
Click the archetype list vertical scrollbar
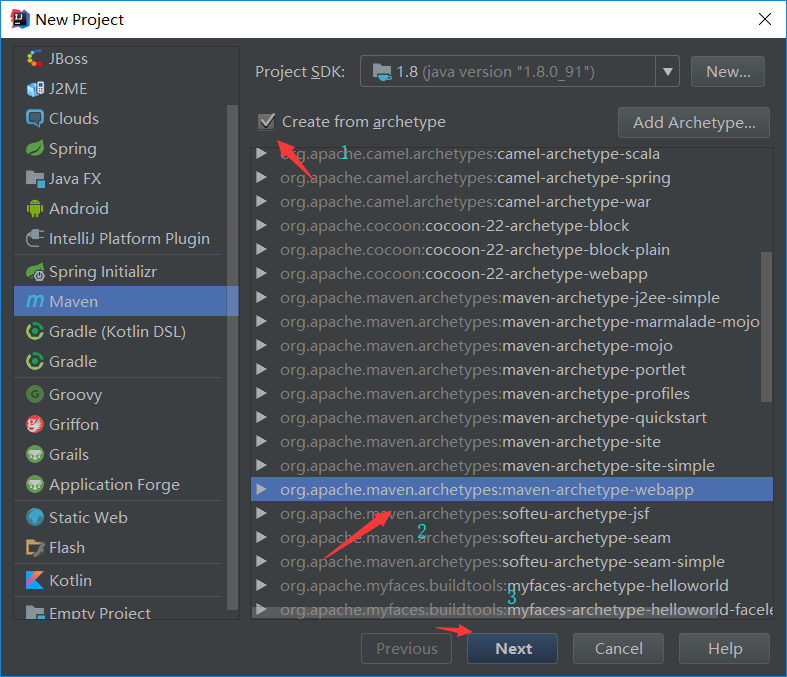coord(767,325)
